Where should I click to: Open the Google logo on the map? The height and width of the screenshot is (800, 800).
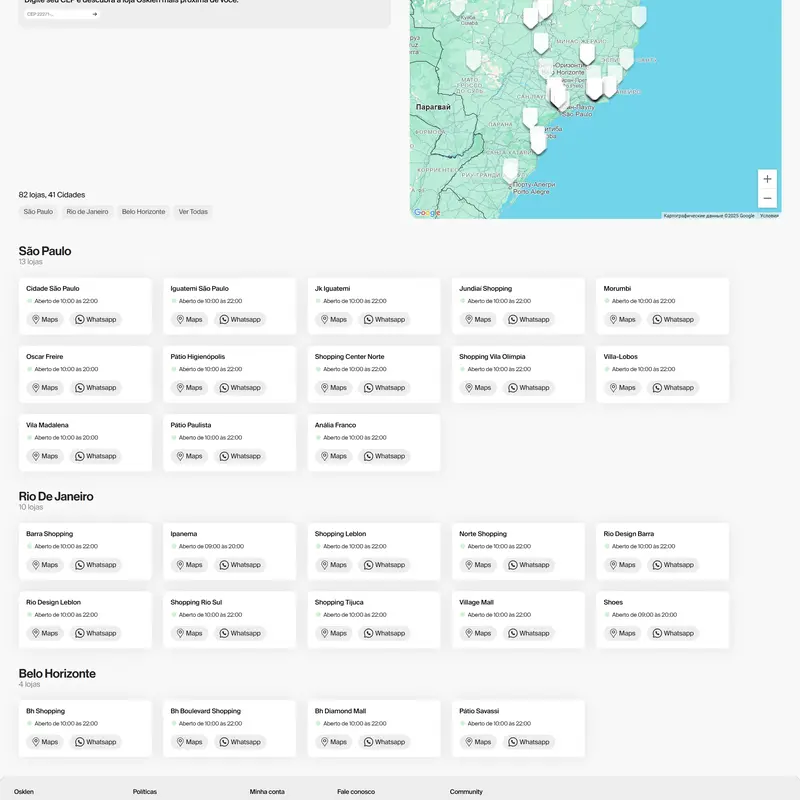coord(427,213)
